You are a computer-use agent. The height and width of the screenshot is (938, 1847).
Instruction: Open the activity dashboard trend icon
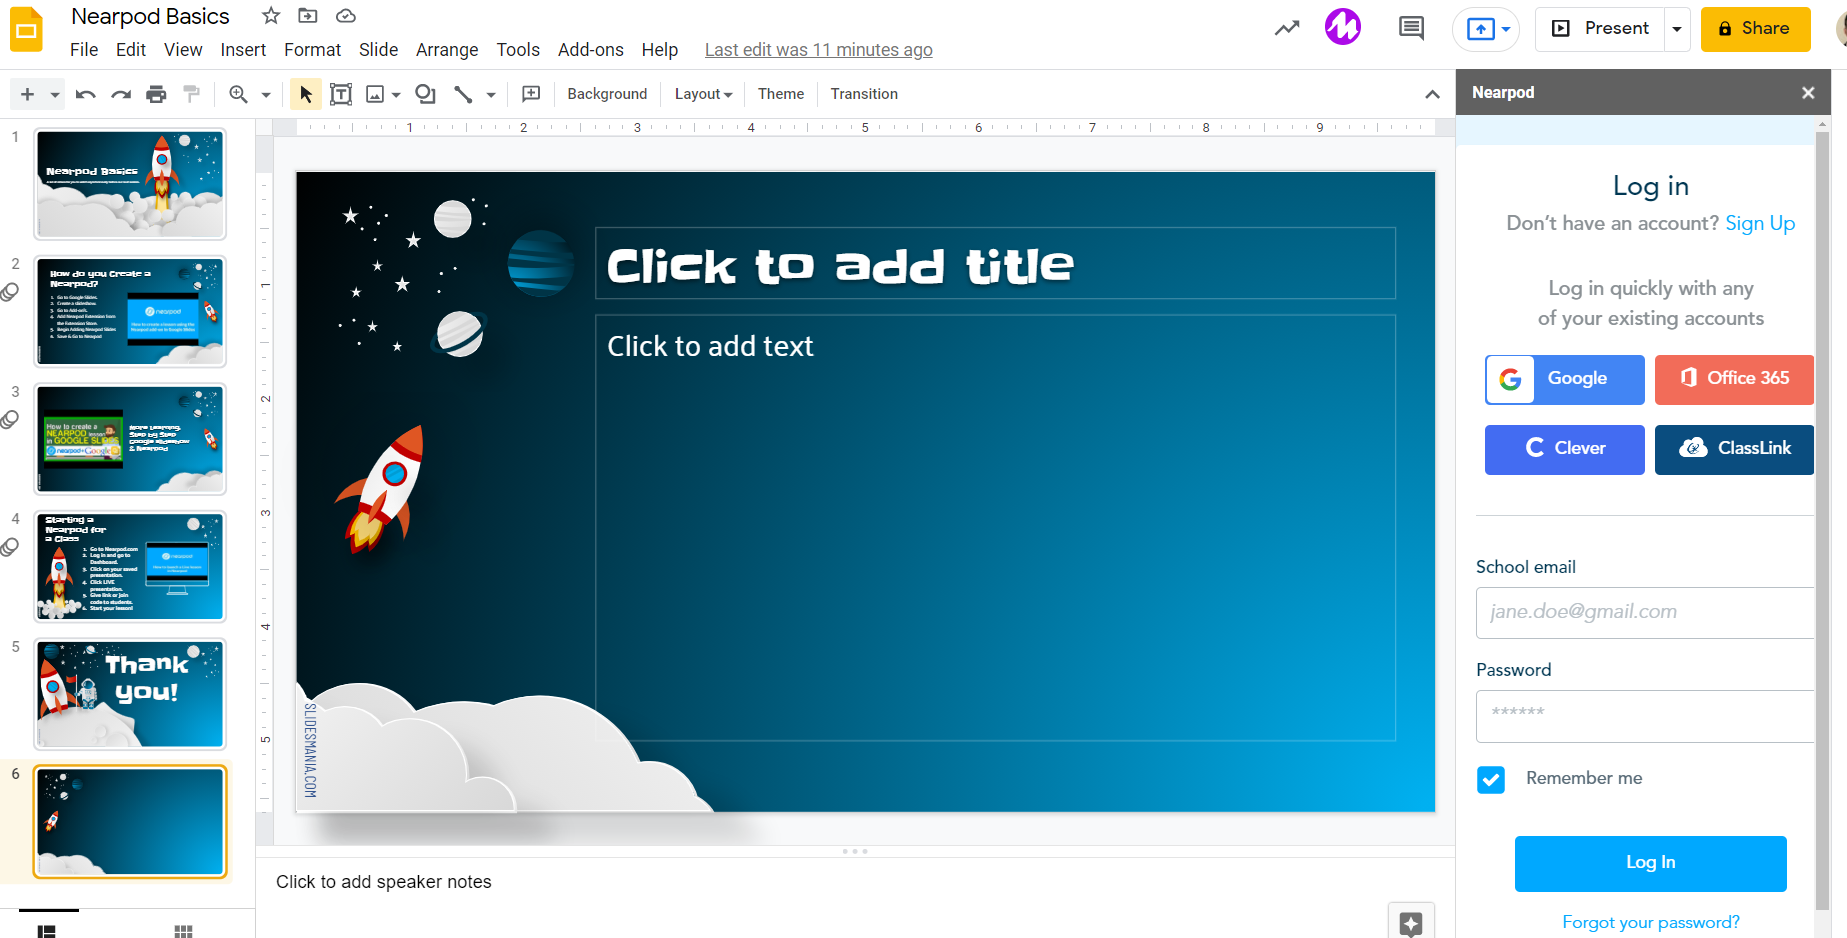(1287, 28)
